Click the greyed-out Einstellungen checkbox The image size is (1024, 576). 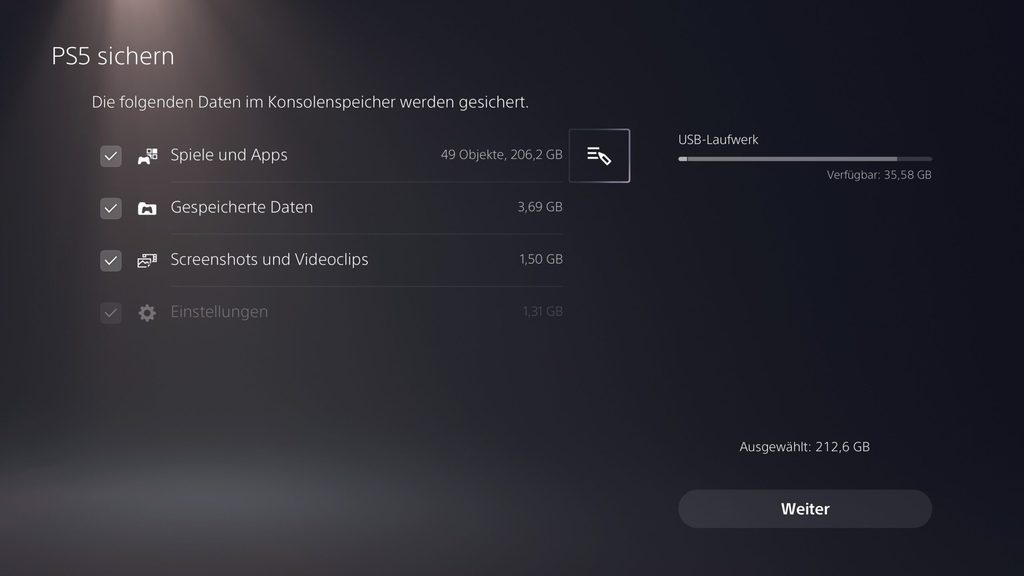(110, 313)
